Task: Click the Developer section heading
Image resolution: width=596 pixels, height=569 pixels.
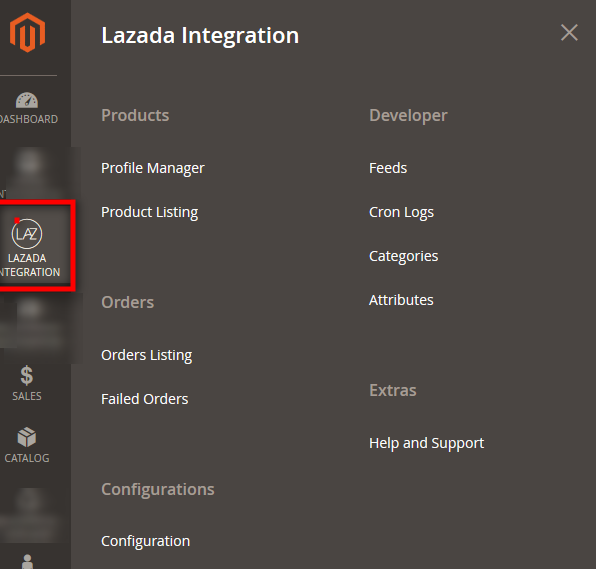Action: (x=408, y=116)
